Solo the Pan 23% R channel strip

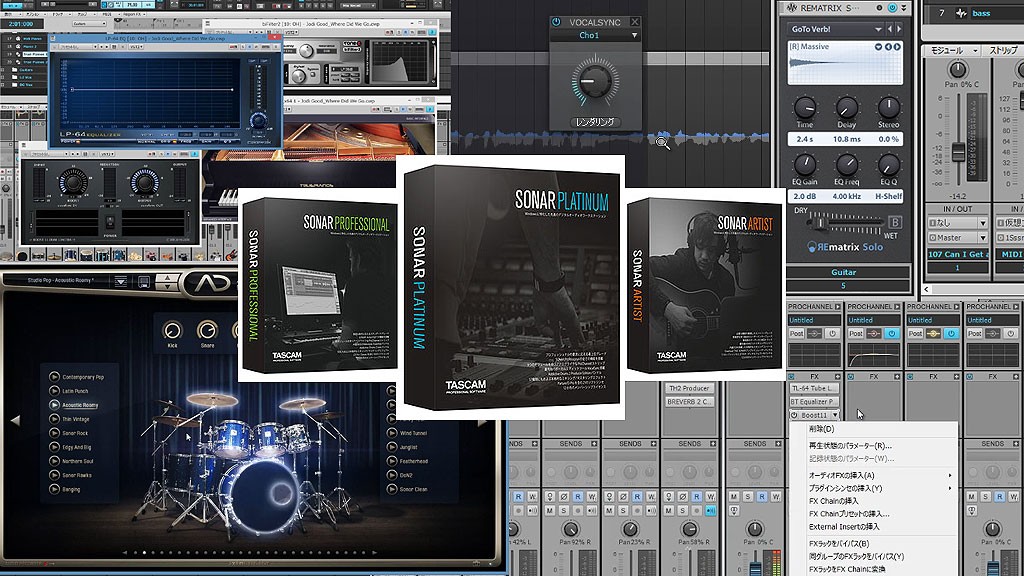pos(623,510)
